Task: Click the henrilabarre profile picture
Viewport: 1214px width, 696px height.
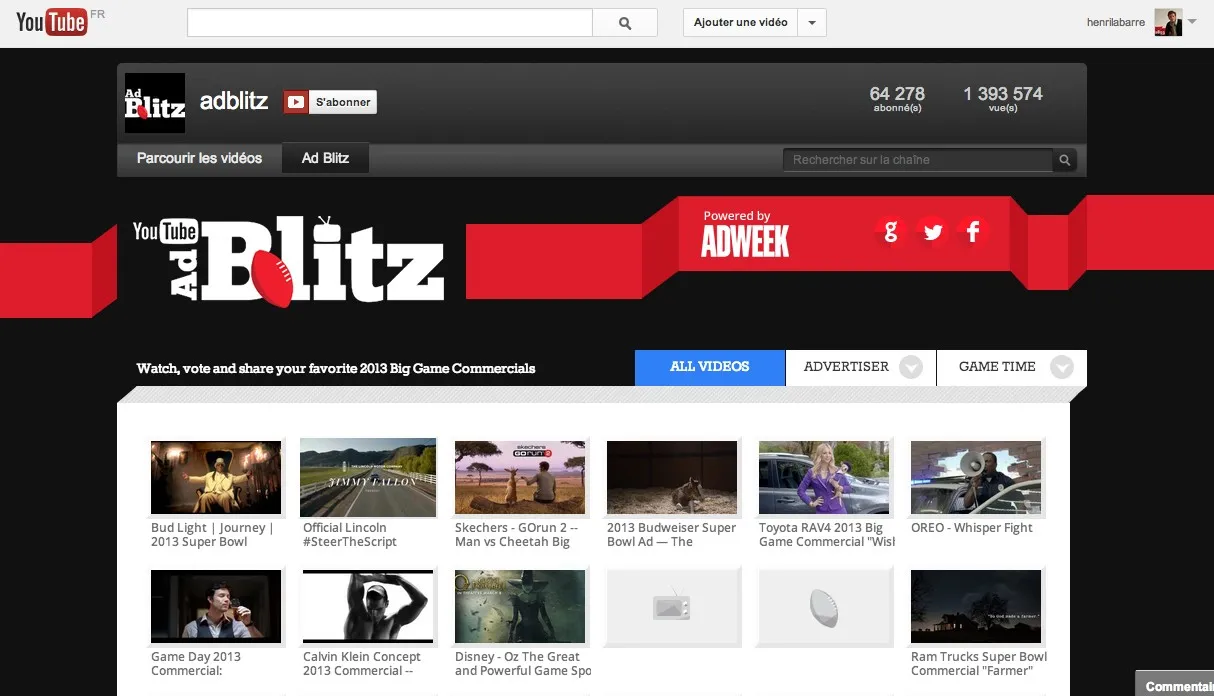Action: tap(1168, 22)
